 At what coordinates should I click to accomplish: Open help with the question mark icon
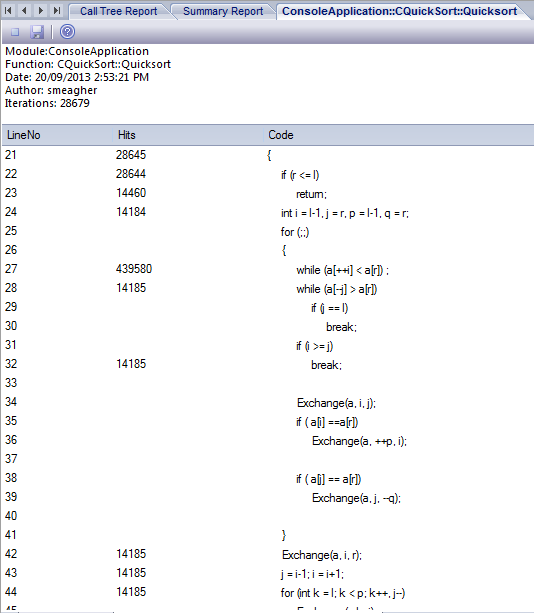(x=67, y=31)
